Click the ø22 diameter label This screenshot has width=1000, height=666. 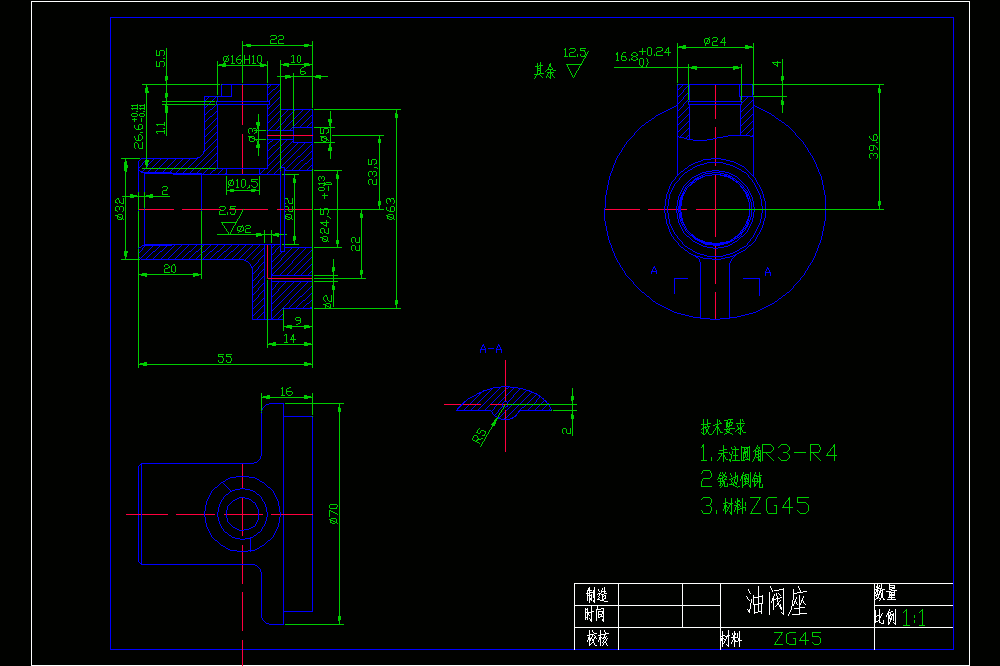tap(289, 209)
